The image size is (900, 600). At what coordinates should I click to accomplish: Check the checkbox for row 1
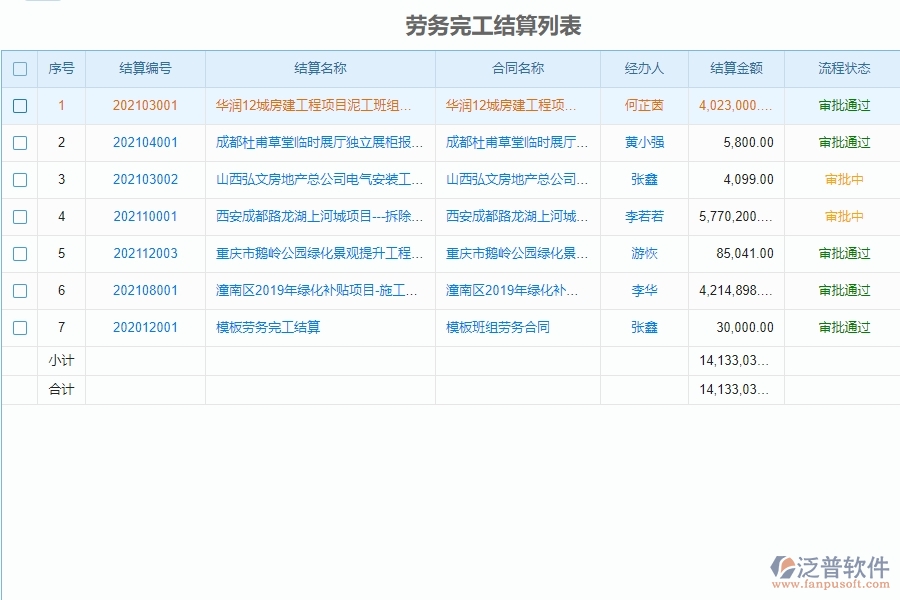pos(20,105)
